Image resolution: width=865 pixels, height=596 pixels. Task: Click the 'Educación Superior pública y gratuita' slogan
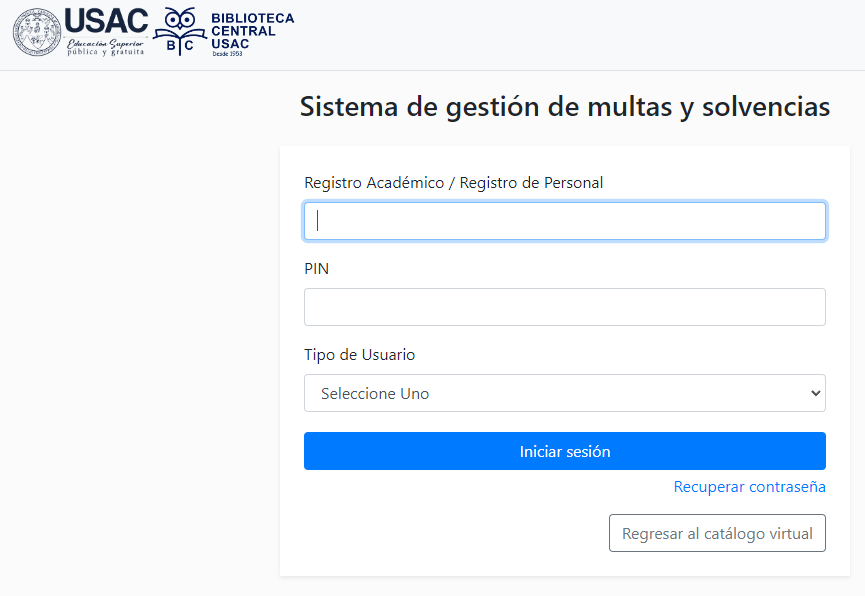click(105, 47)
